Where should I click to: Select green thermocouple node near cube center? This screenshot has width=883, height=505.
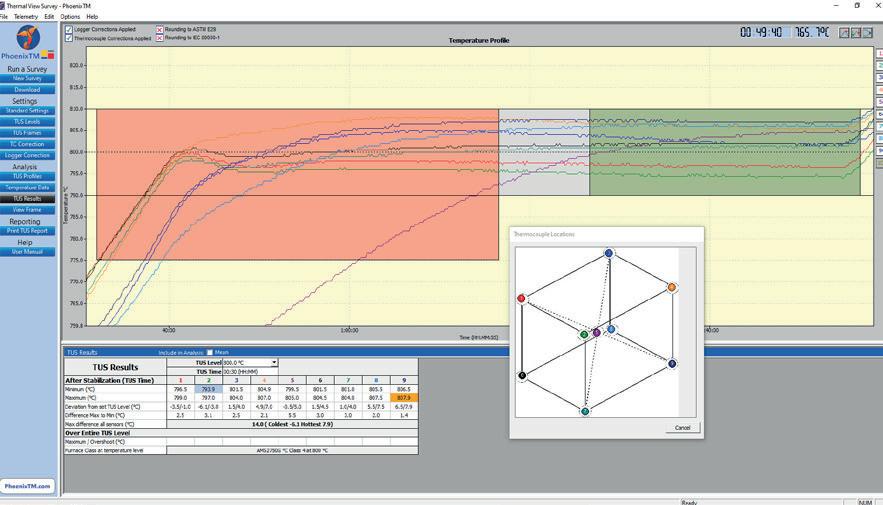(584, 334)
